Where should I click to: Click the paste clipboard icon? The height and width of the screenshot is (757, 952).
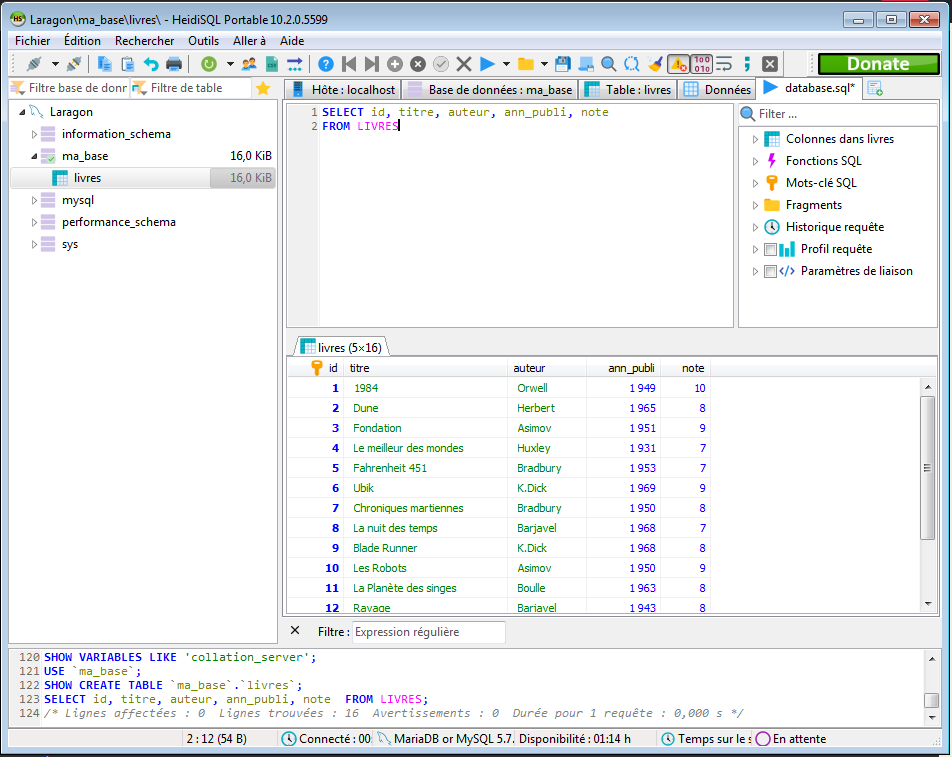128,64
